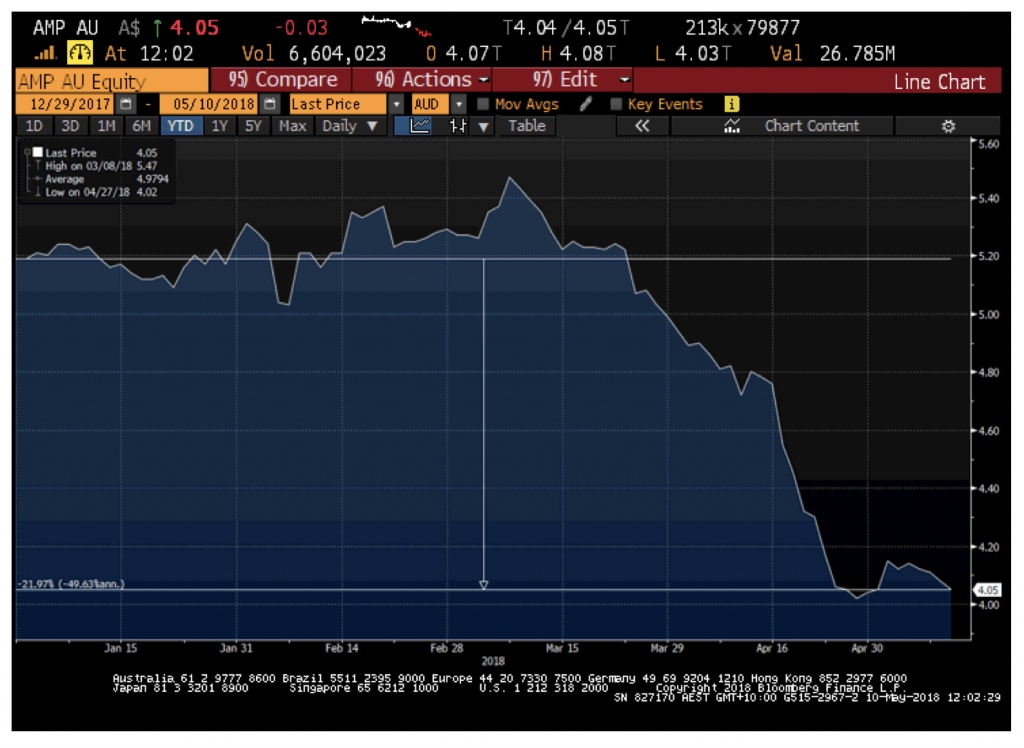Collapse panel with the double-chevron icon

point(643,126)
